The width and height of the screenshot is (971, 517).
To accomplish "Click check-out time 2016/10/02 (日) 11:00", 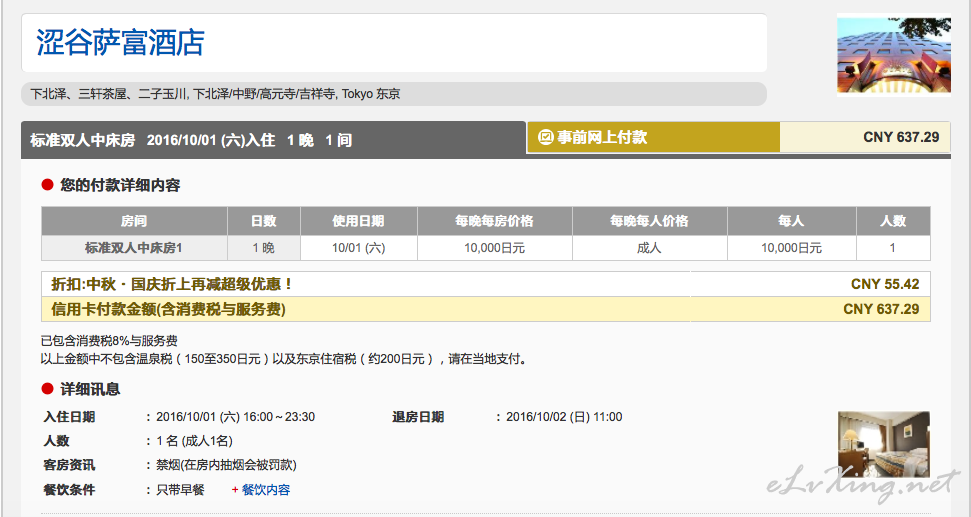I will click(x=564, y=417).
